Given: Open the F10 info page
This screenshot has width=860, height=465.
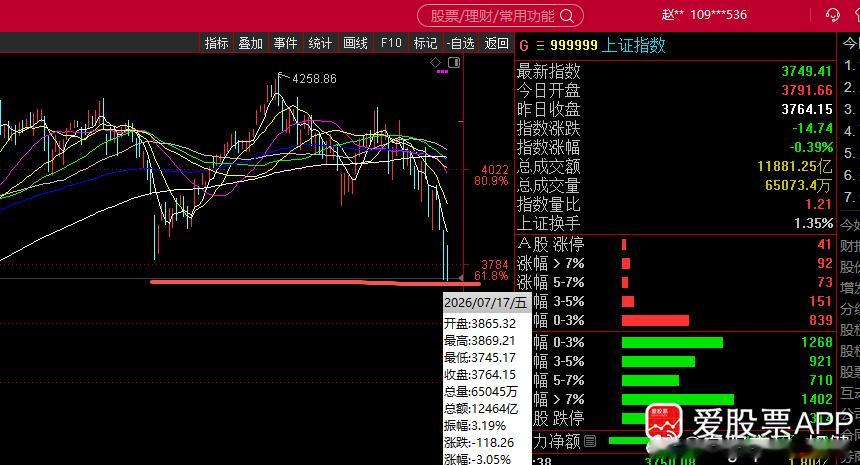Looking at the screenshot, I should click(x=391, y=43).
